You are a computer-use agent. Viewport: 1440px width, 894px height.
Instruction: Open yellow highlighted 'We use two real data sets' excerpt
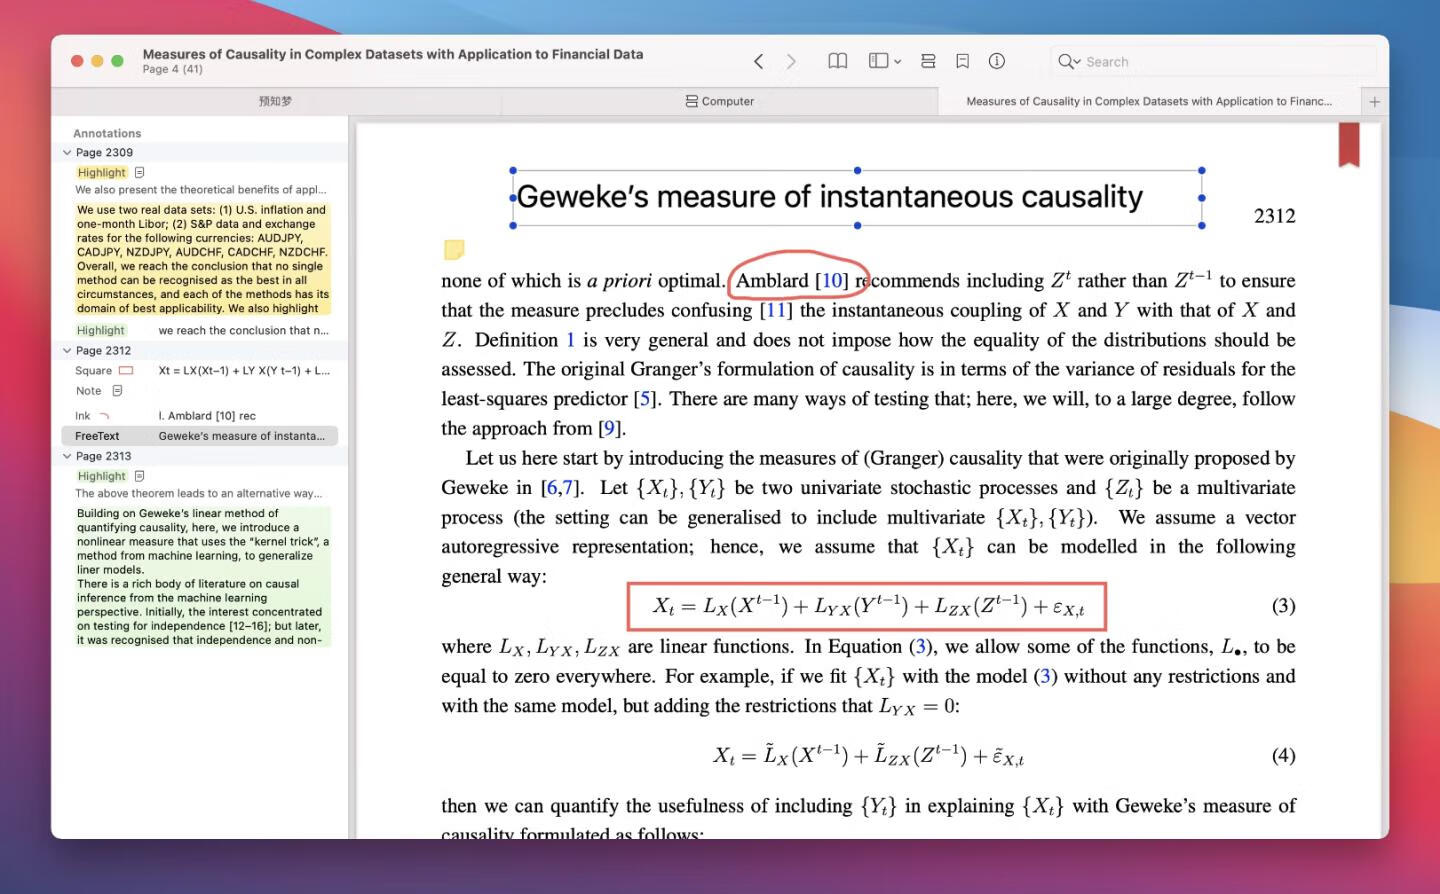pos(203,259)
